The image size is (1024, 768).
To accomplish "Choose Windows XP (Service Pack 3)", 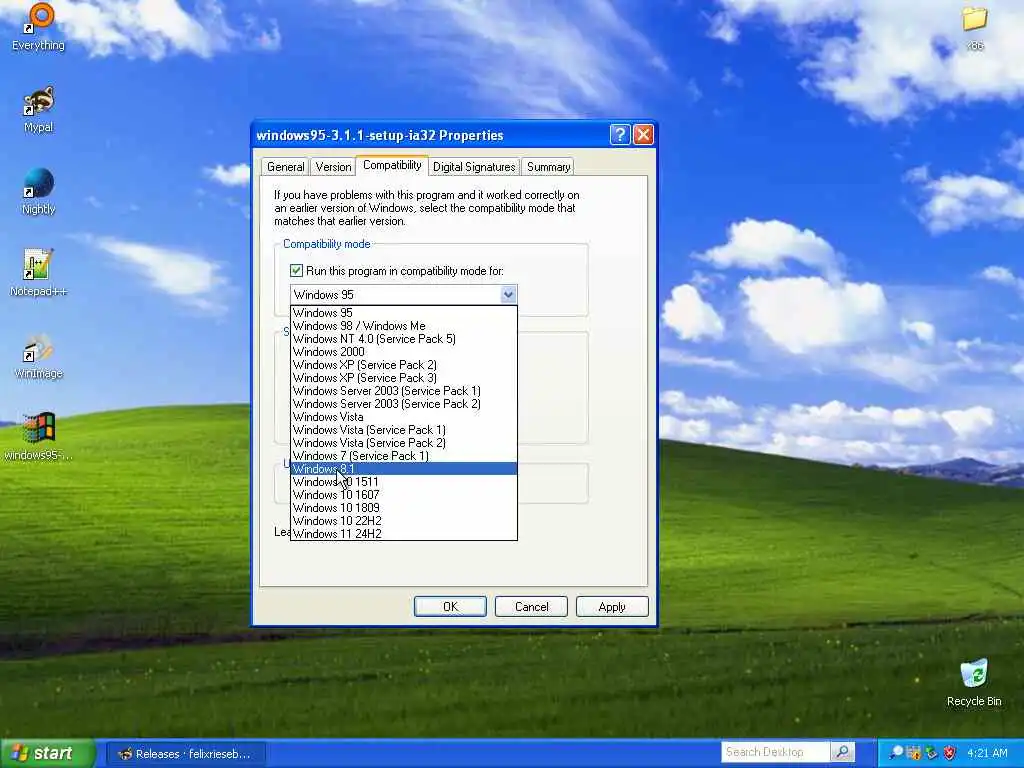I will pyautogui.click(x=404, y=377).
